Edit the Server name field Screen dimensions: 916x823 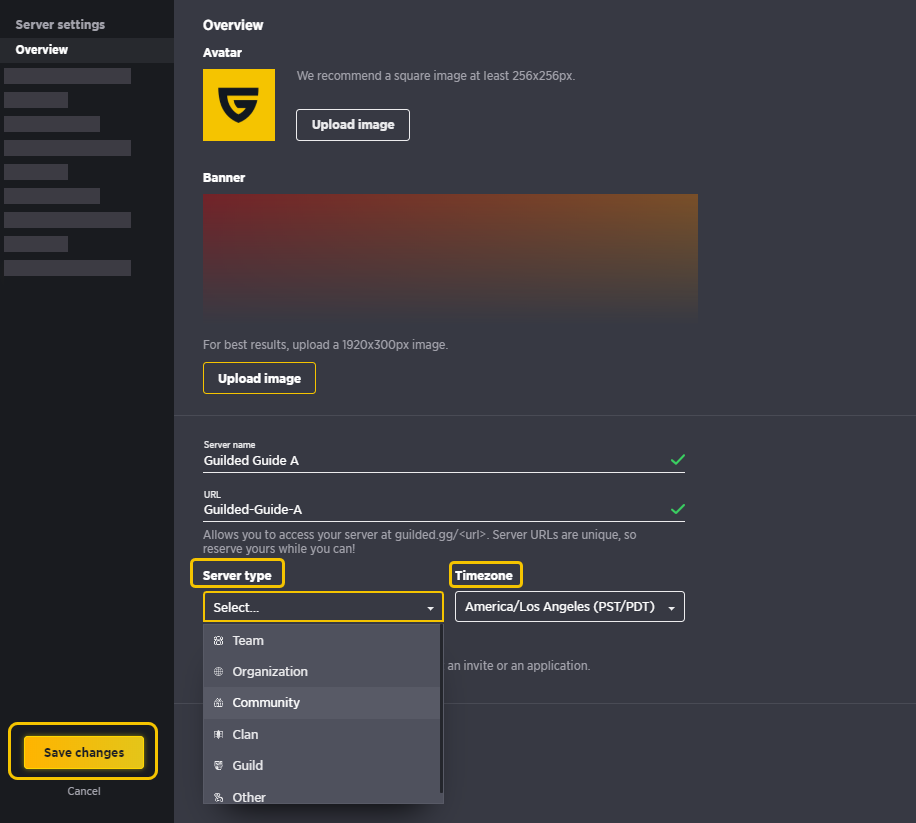[444, 460]
